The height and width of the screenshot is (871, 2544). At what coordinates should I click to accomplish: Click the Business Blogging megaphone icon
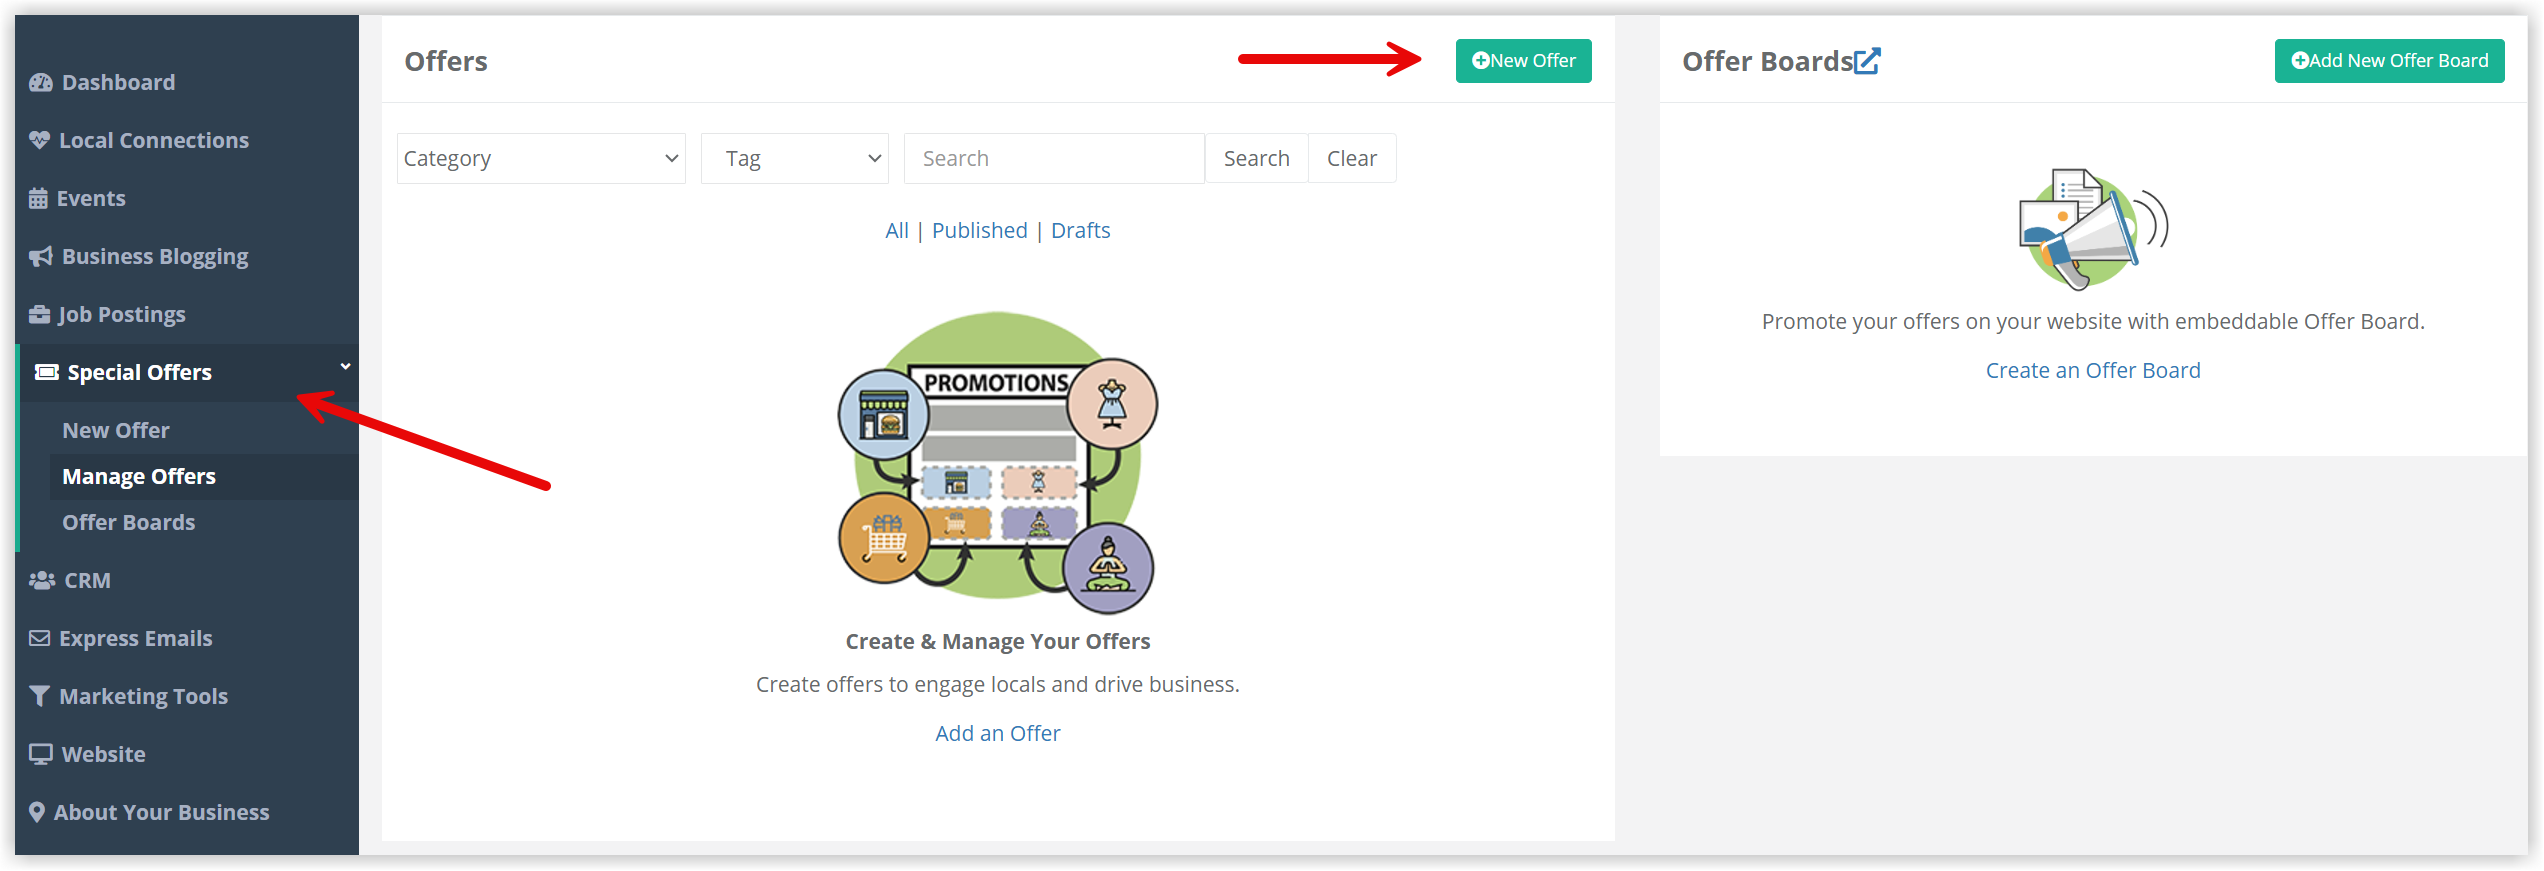pyautogui.click(x=41, y=257)
